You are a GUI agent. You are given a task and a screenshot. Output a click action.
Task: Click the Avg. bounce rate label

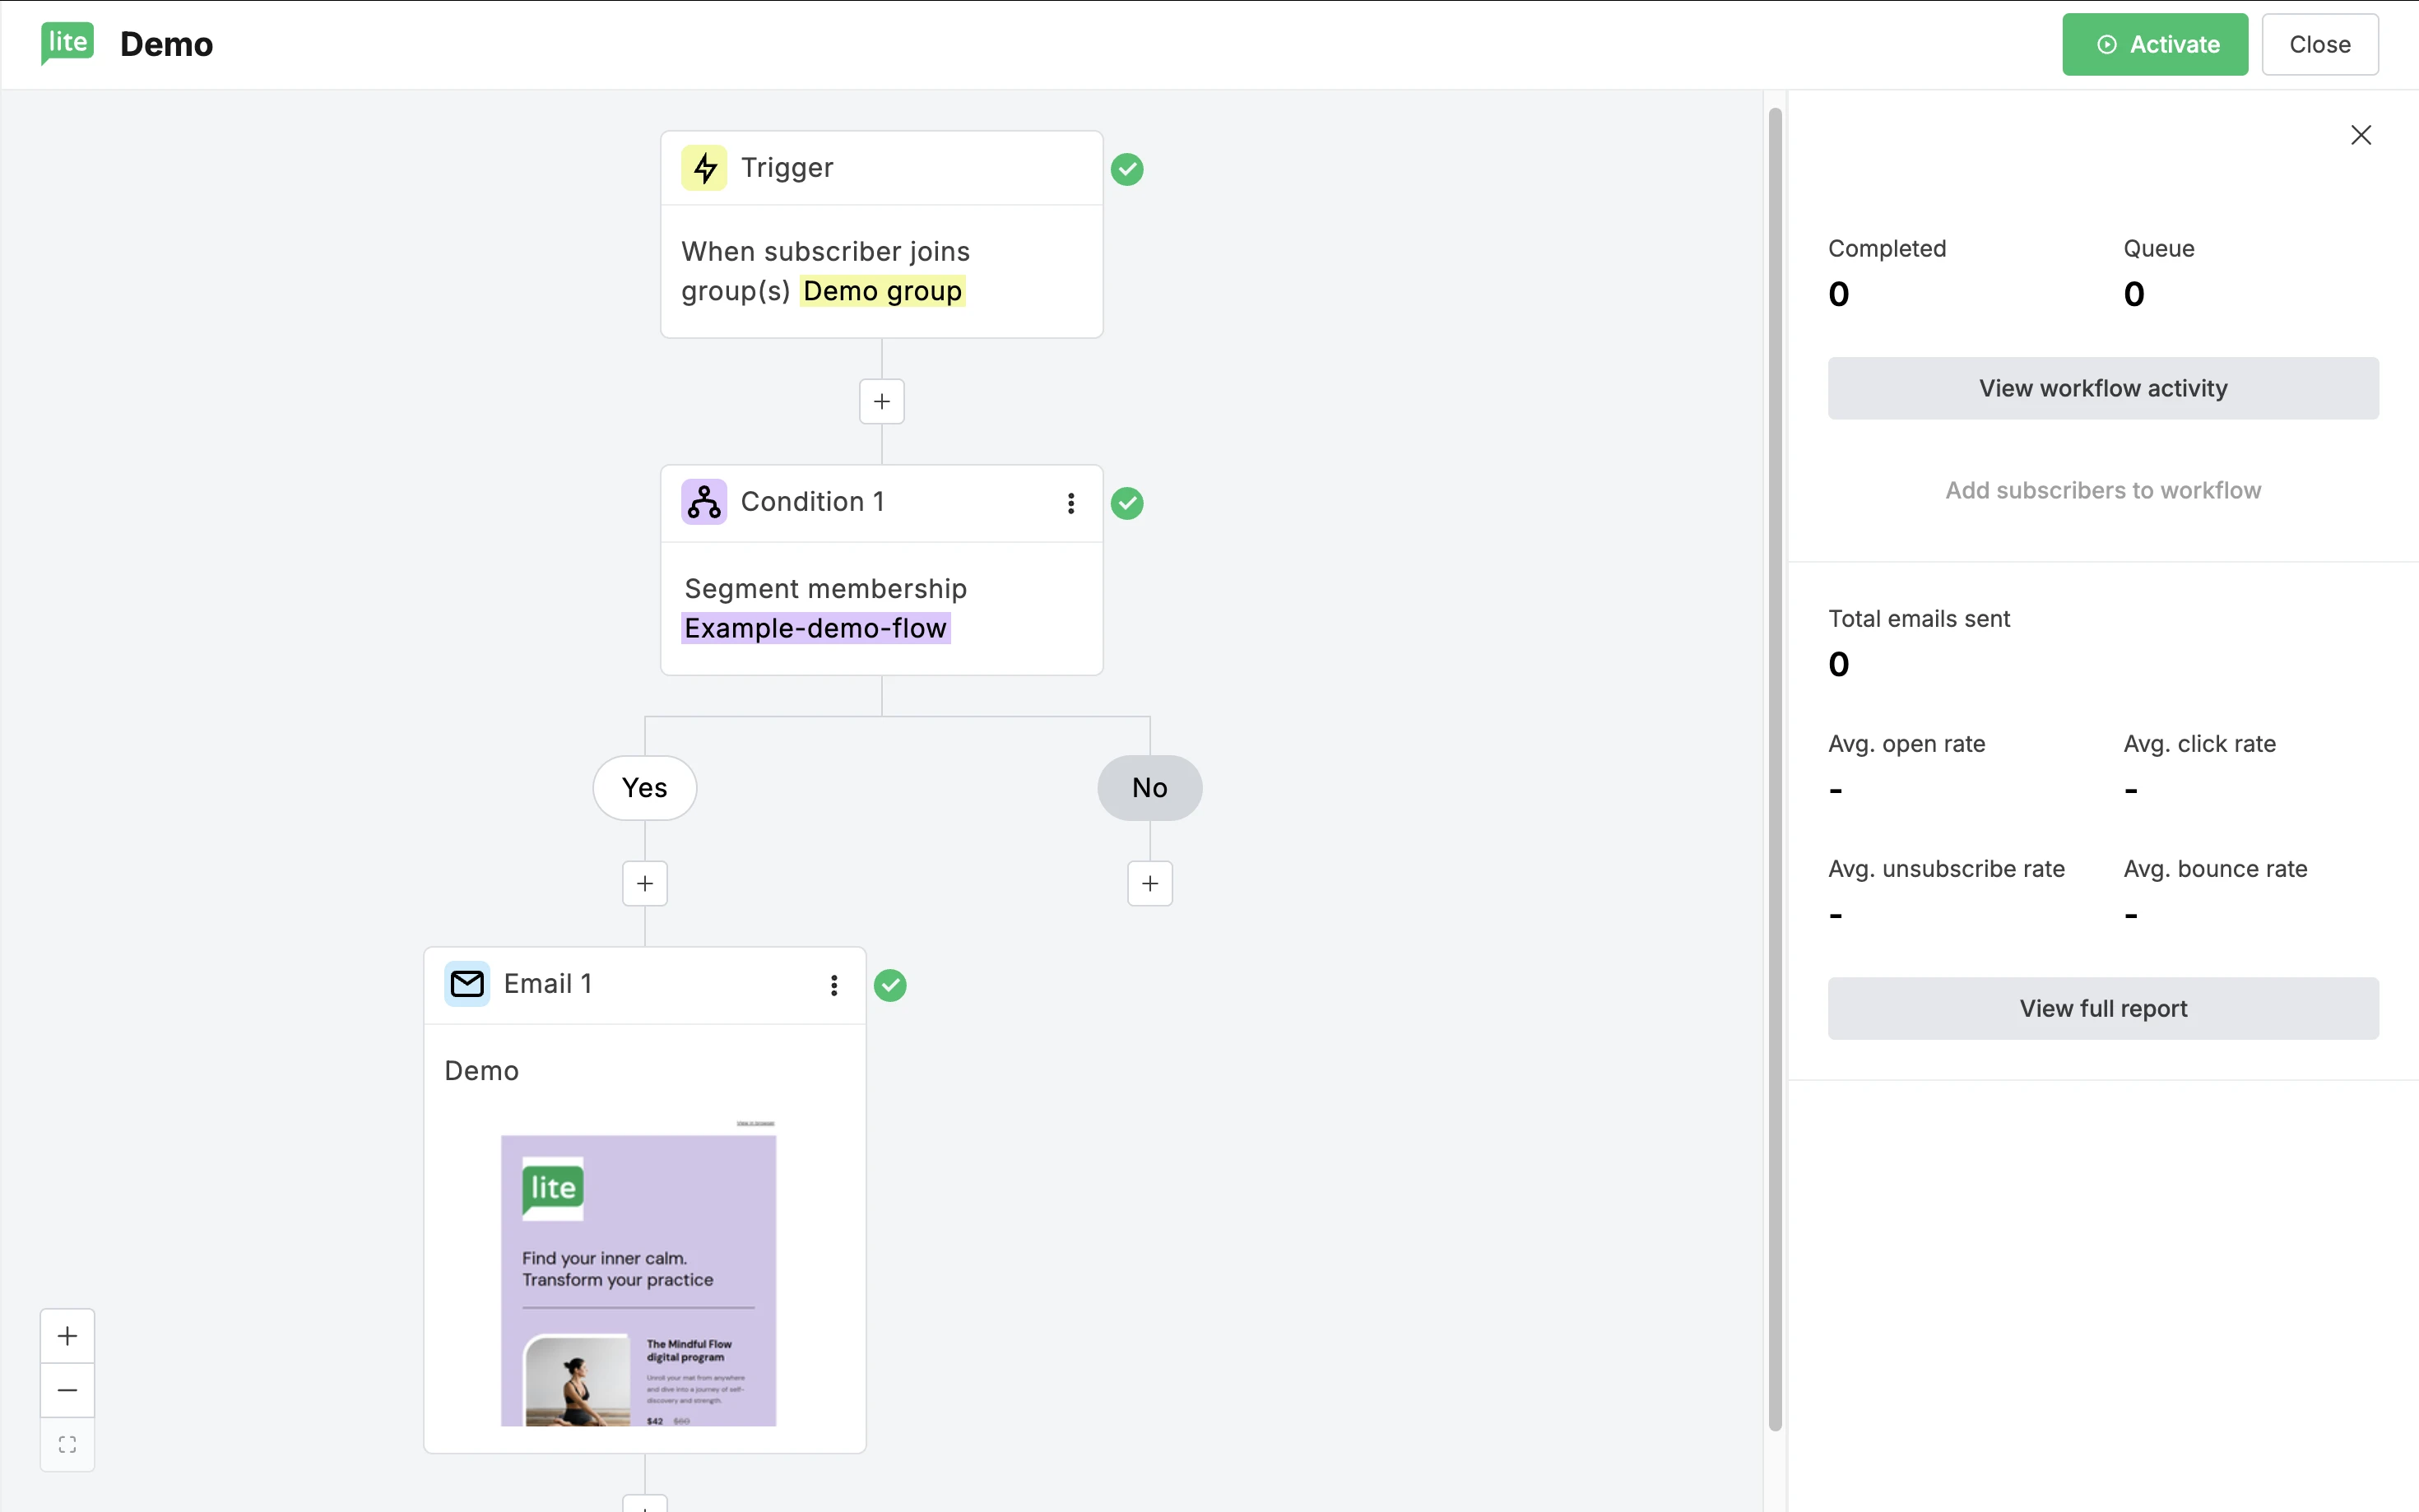(x=2215, y=868)
